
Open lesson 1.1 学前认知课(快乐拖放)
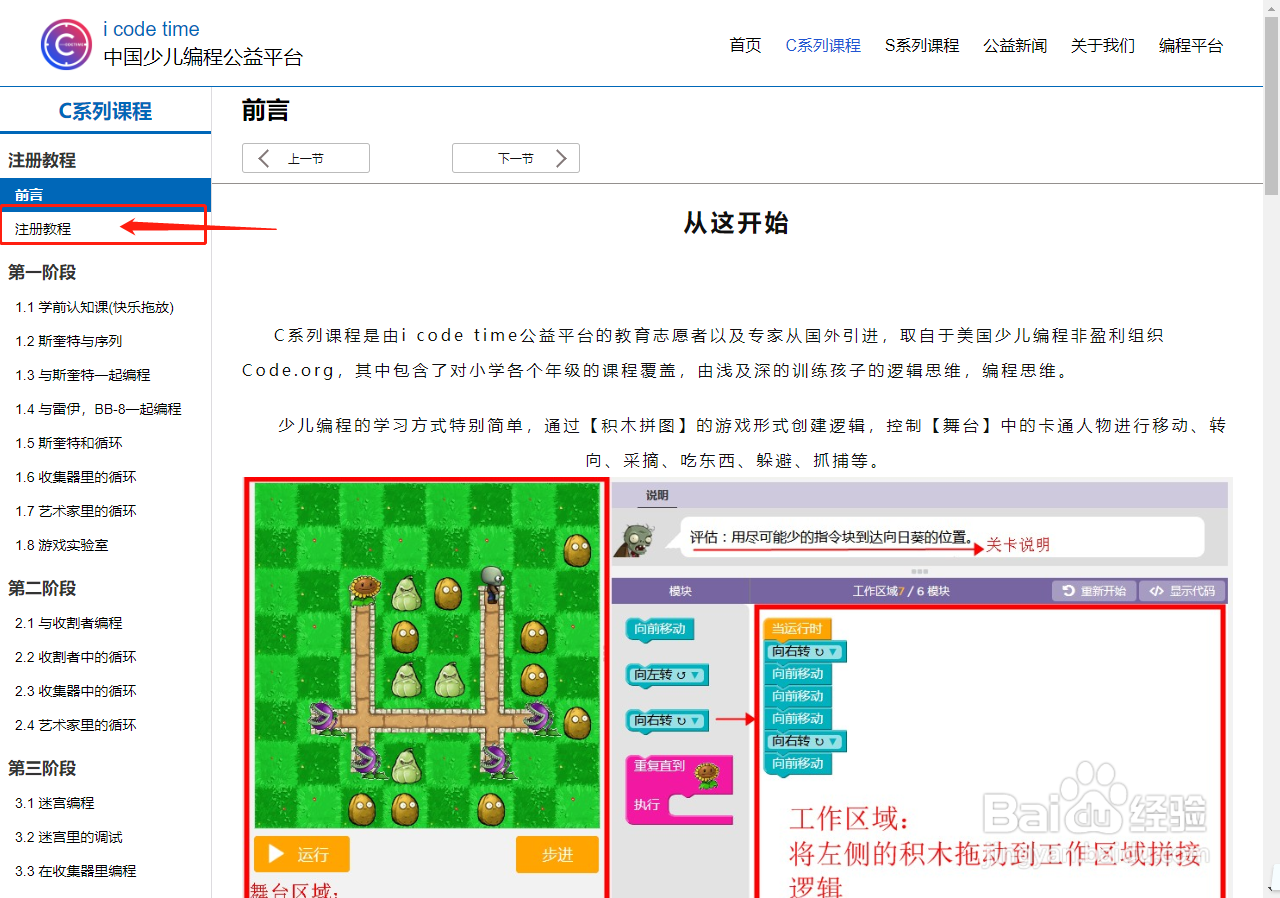pos(94,307)
